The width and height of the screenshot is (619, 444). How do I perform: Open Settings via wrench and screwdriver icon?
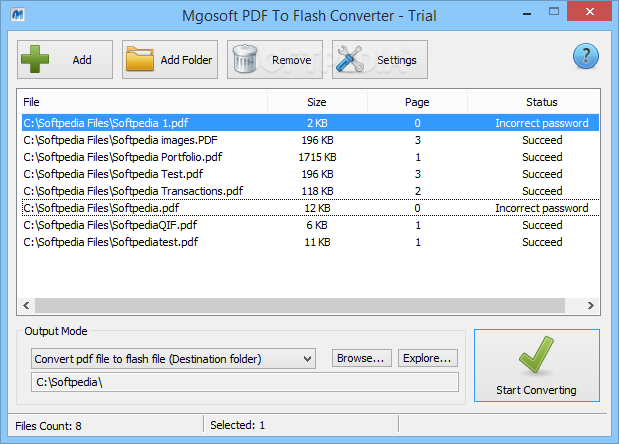click(x=349, y=59)
